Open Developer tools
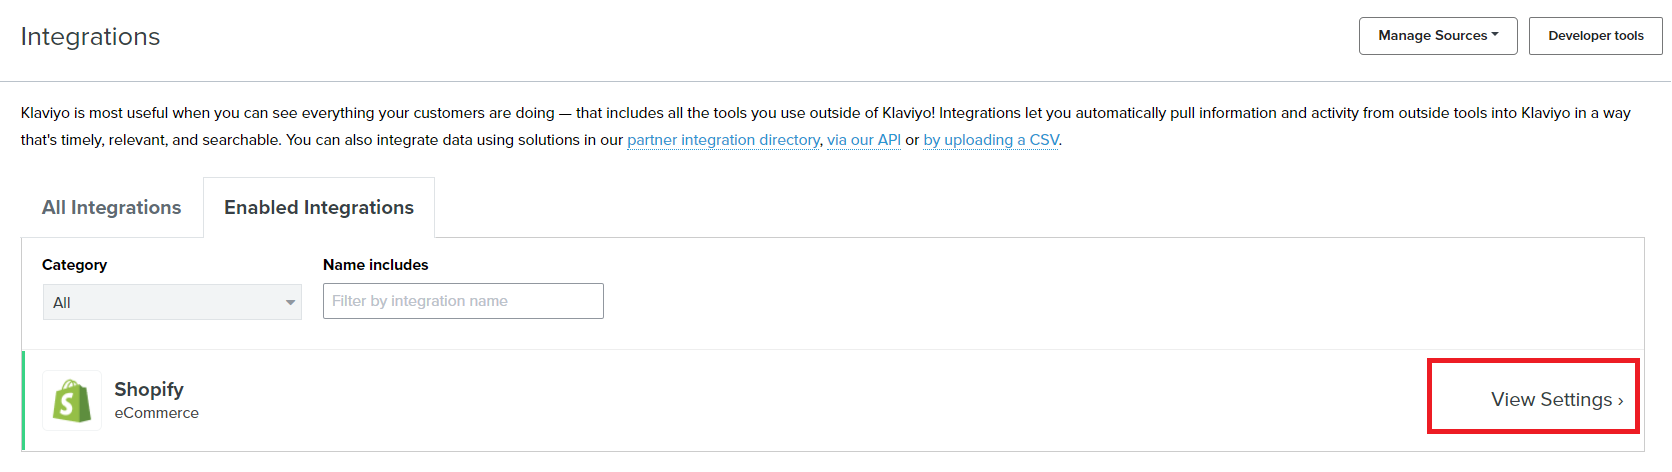Viewport: 1672px width, 472px height. (x=1596, y=36)
